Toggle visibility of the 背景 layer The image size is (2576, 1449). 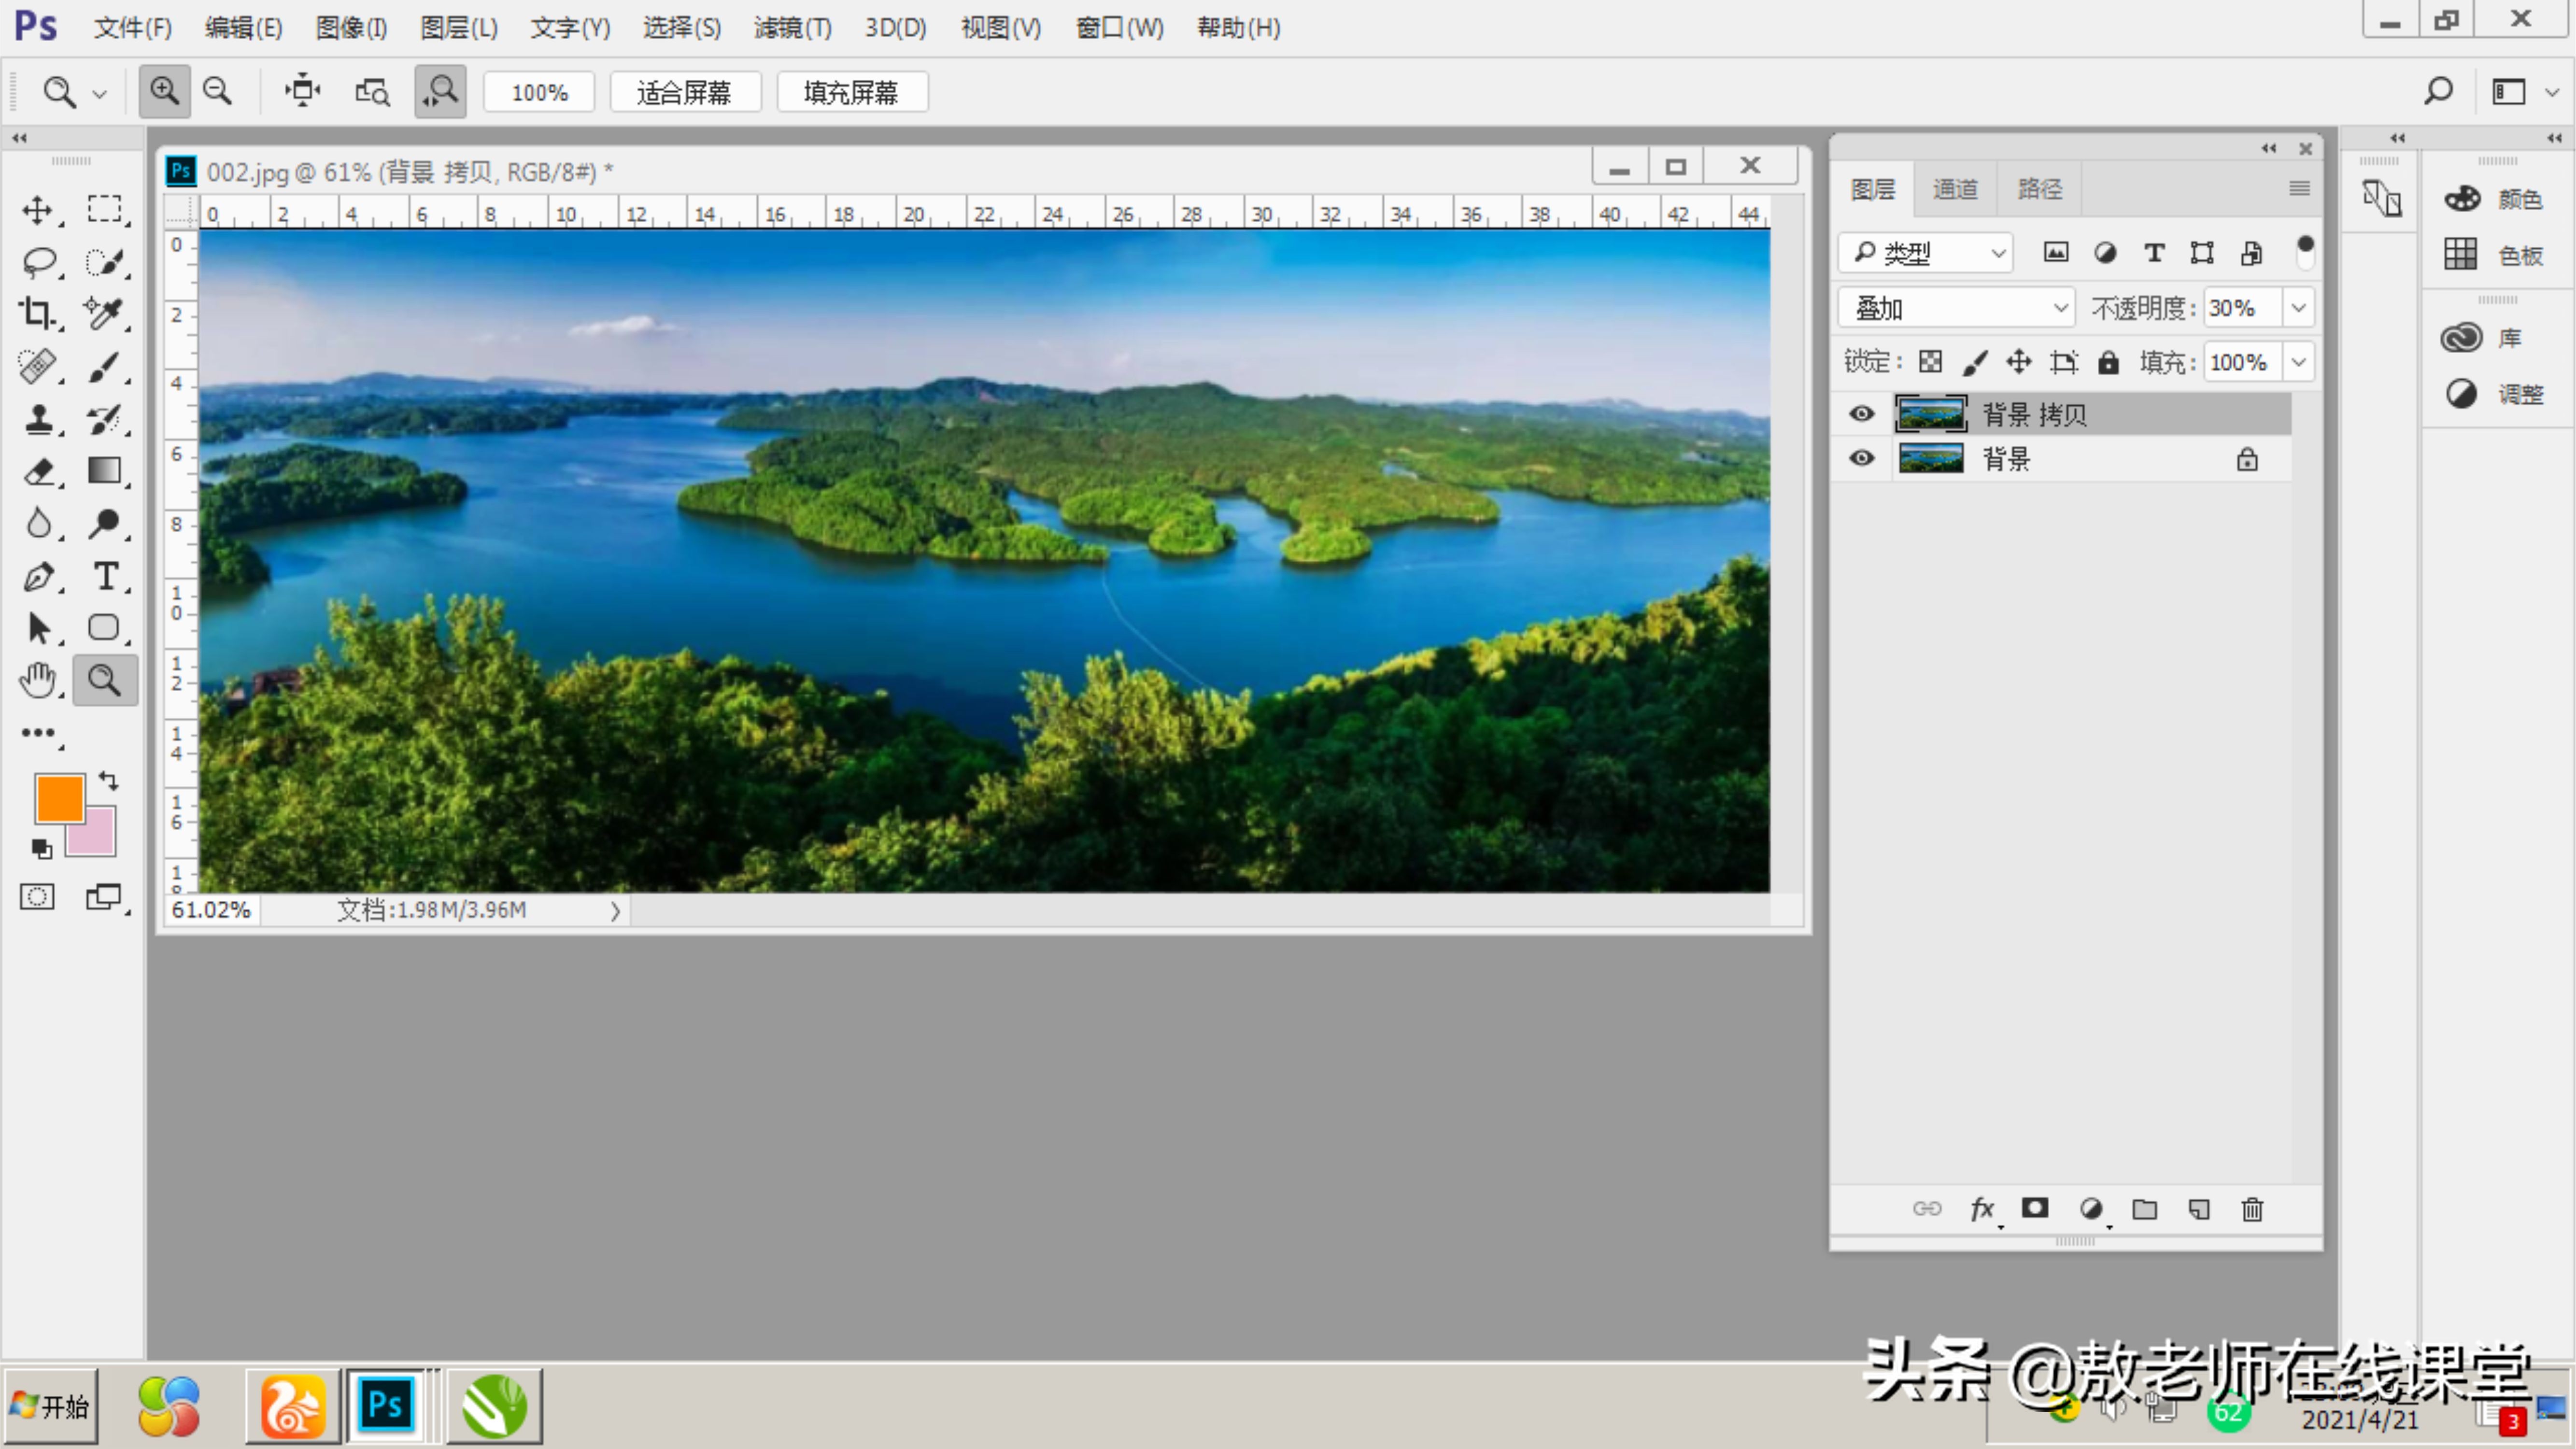click(x=1861, y=459)
